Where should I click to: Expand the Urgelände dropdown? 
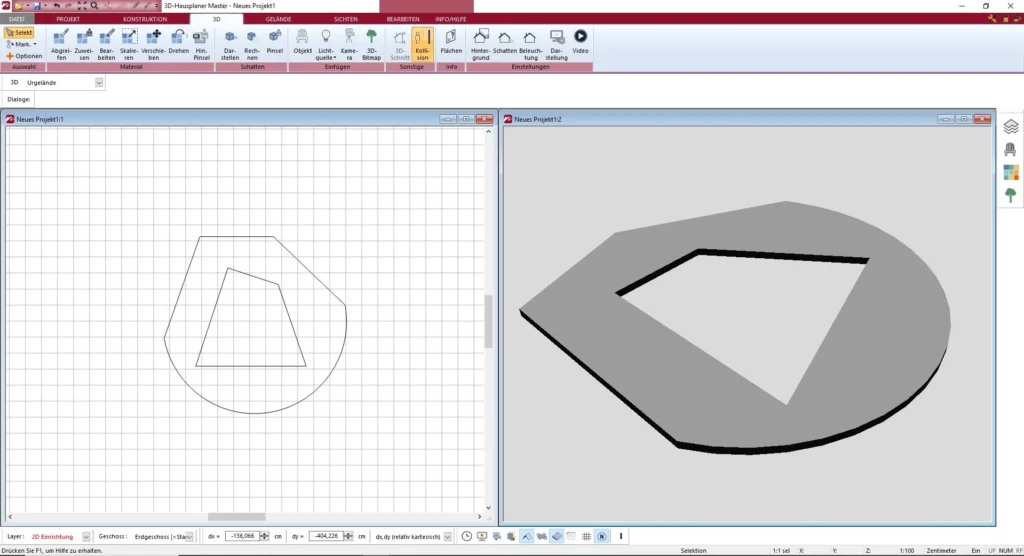[x=99, y=83]
